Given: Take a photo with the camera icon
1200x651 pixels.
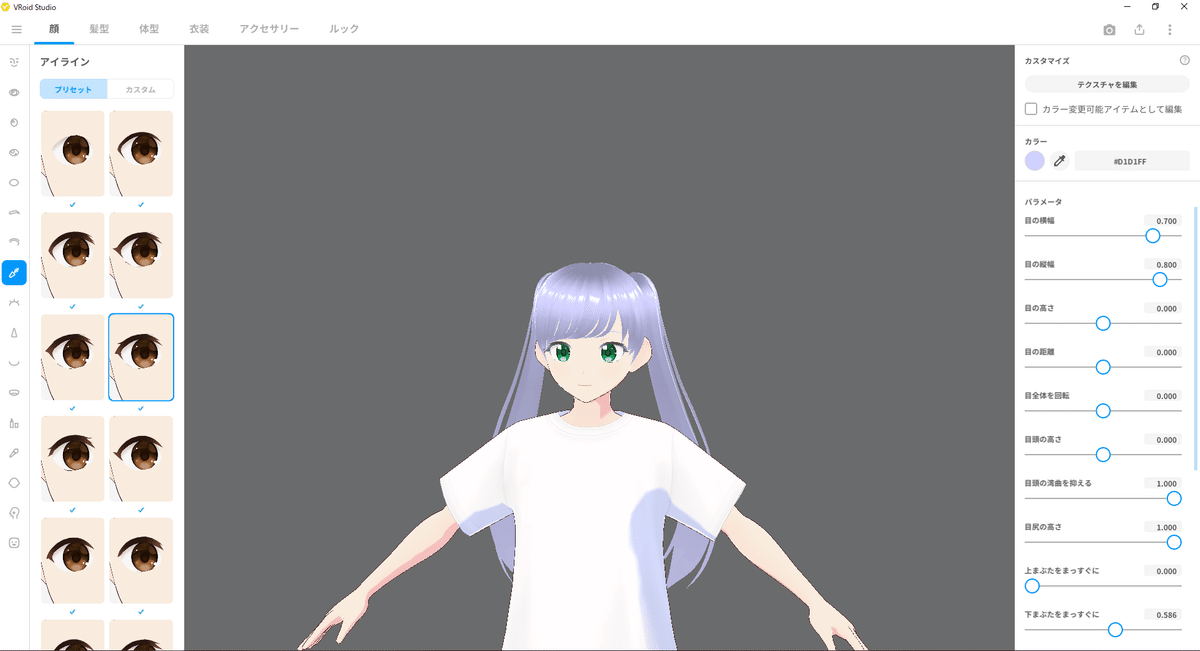Looking at the screenshot, I should point(1109,30).
